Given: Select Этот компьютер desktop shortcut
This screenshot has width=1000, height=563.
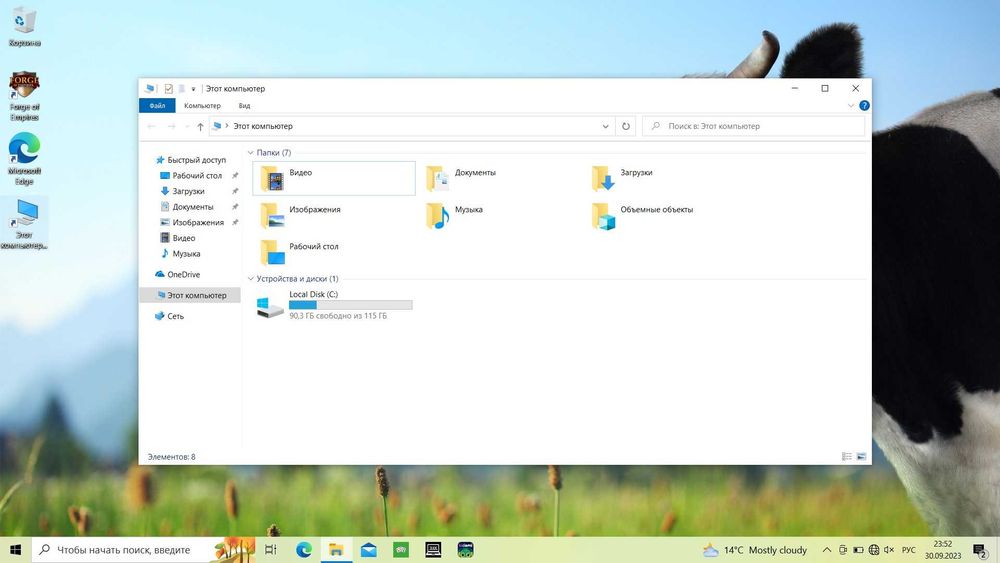Looking at the screenshot, I should 24,223.
